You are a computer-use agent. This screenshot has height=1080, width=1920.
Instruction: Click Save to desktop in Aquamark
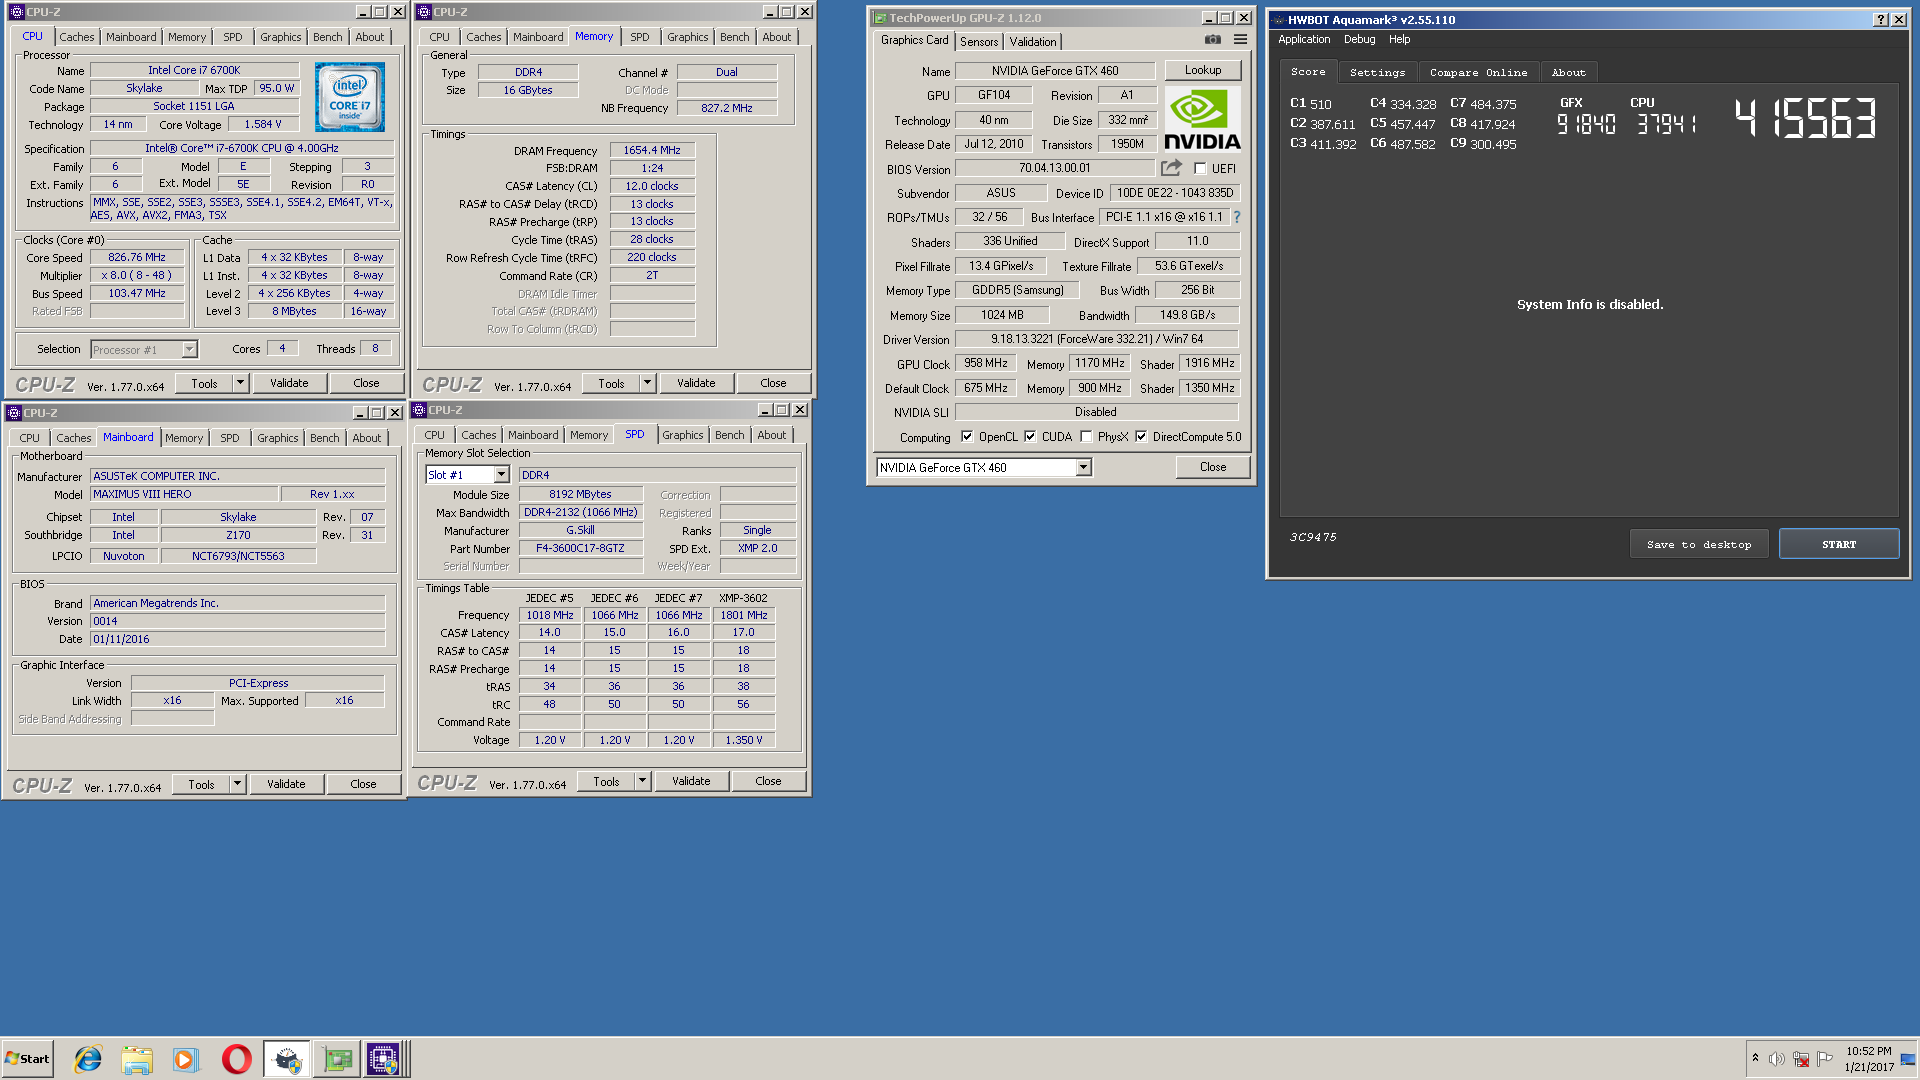tap(1699, 545)
